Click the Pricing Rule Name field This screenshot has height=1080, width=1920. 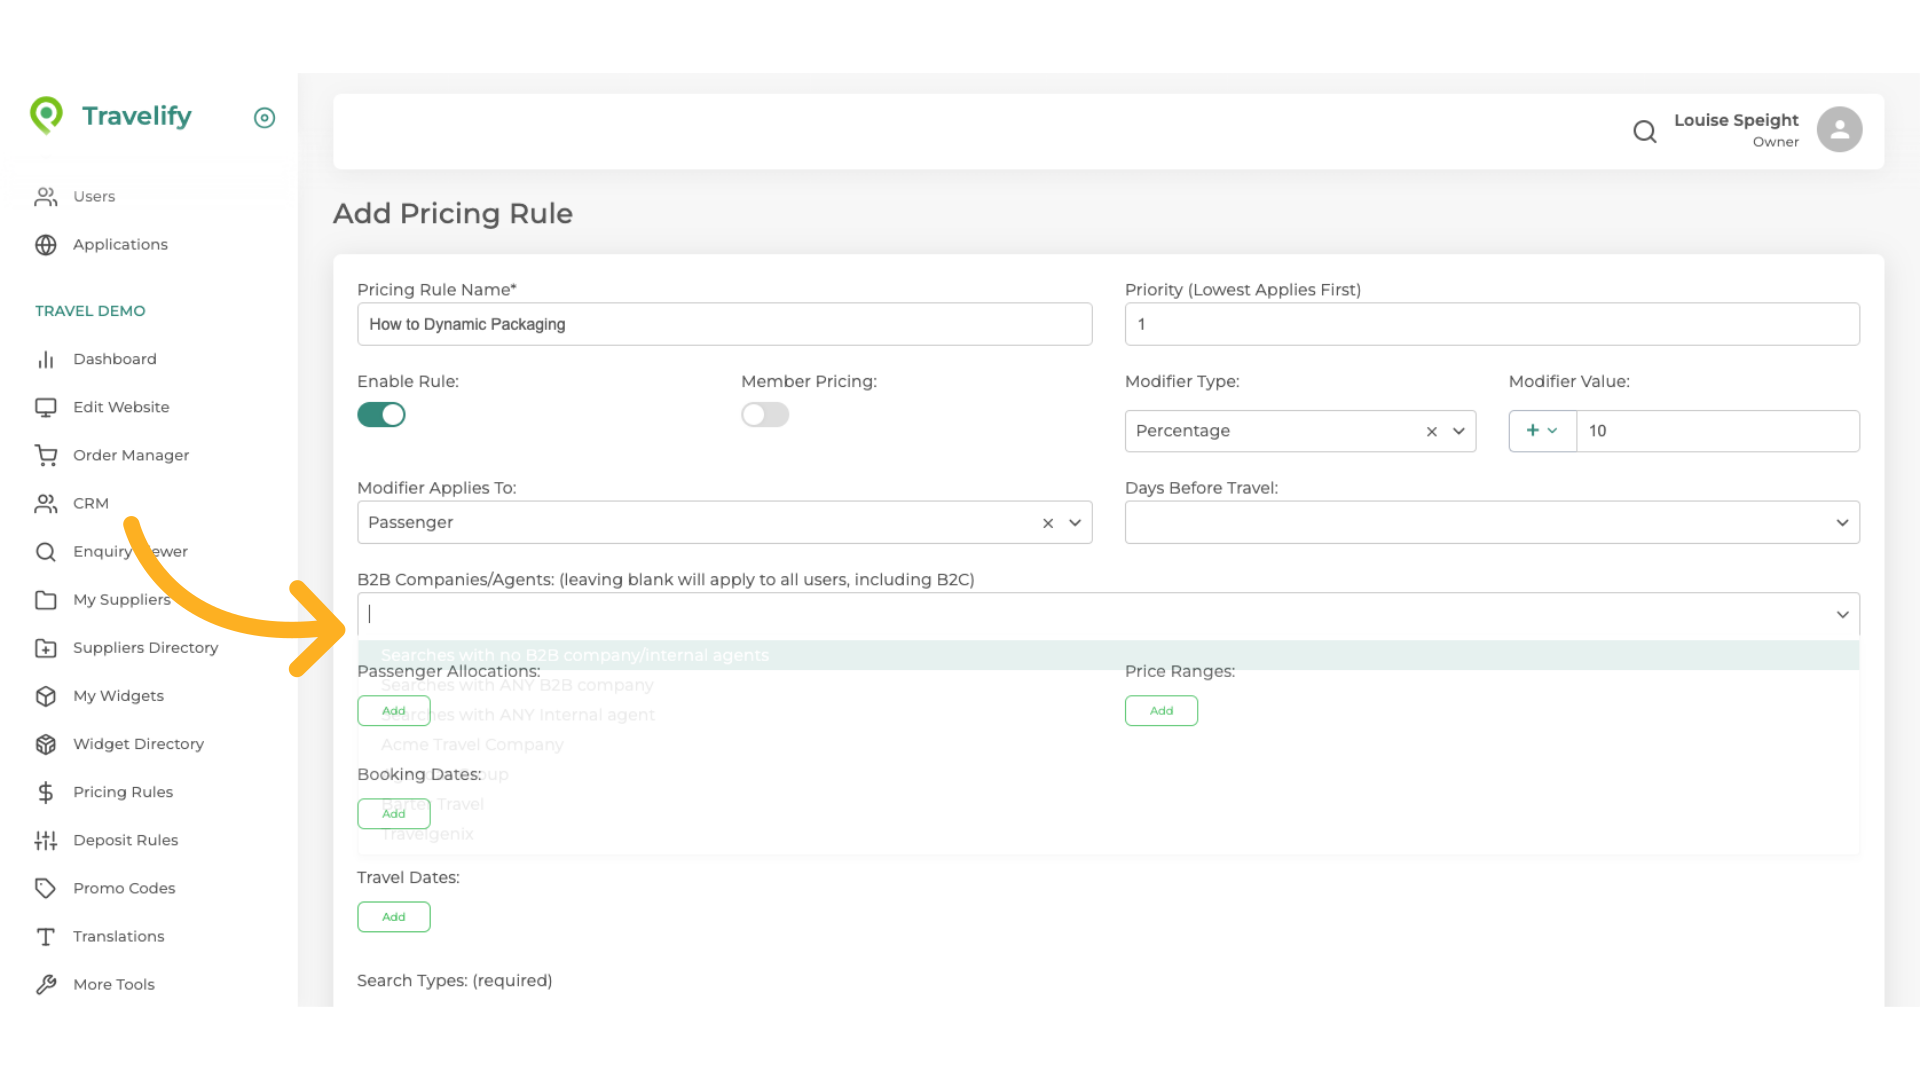coord(724,324)
